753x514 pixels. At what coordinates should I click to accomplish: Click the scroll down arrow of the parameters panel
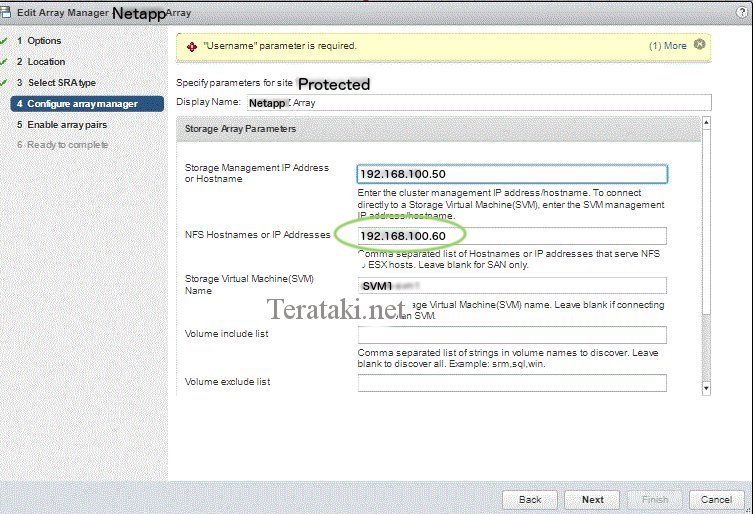click(x=706, y=388)
